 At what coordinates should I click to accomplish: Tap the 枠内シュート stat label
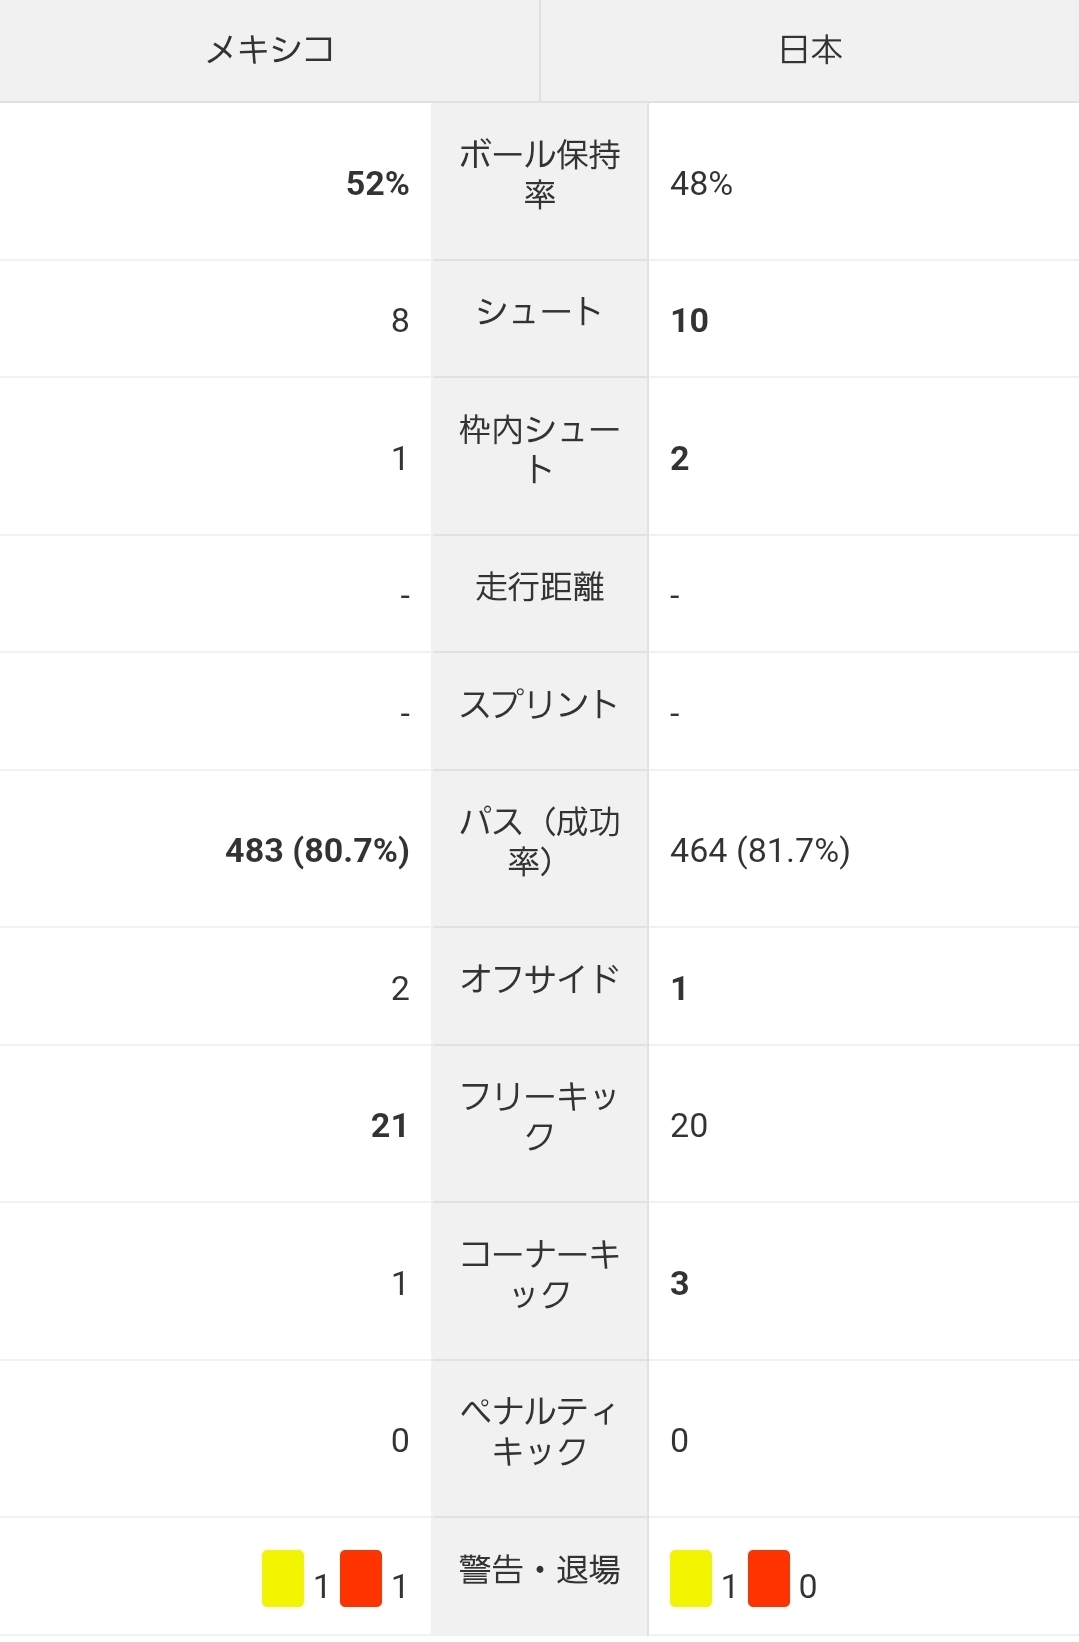click(540, 449)
